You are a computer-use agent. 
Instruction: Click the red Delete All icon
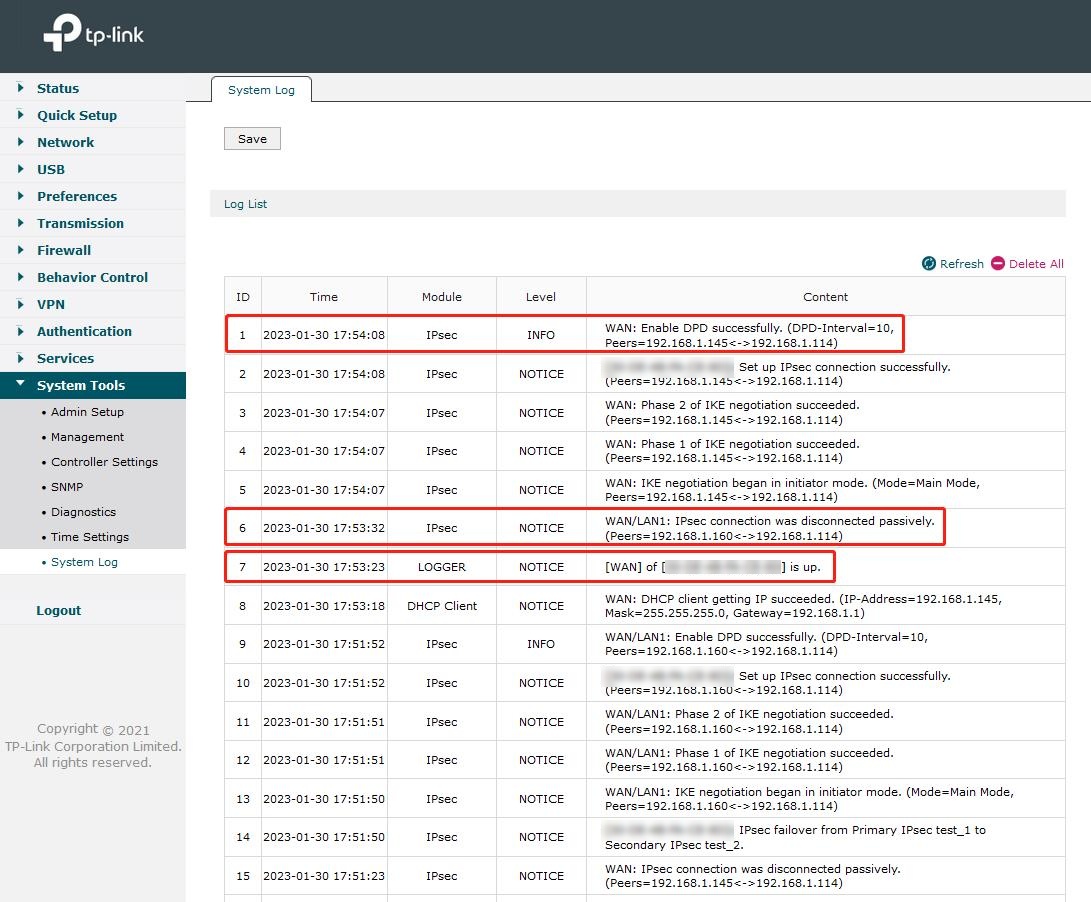tap(997, 264)
